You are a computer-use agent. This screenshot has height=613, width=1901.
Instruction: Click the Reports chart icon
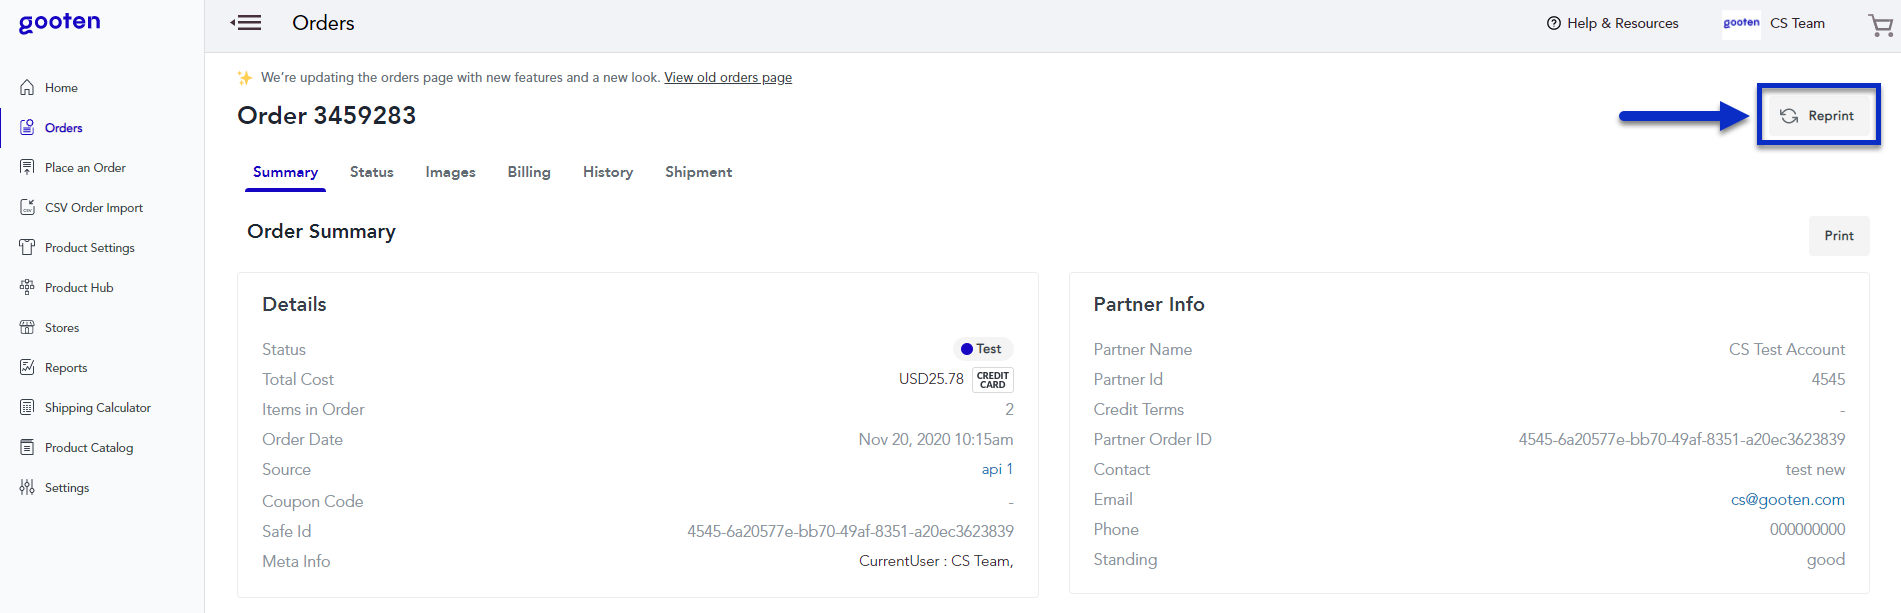click(27, 368)
